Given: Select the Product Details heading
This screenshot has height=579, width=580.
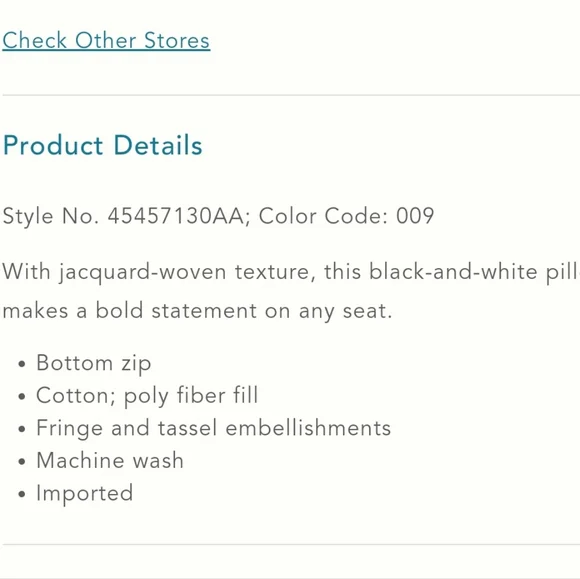Looking at the screenshot, I should click(x=102, y=145).
